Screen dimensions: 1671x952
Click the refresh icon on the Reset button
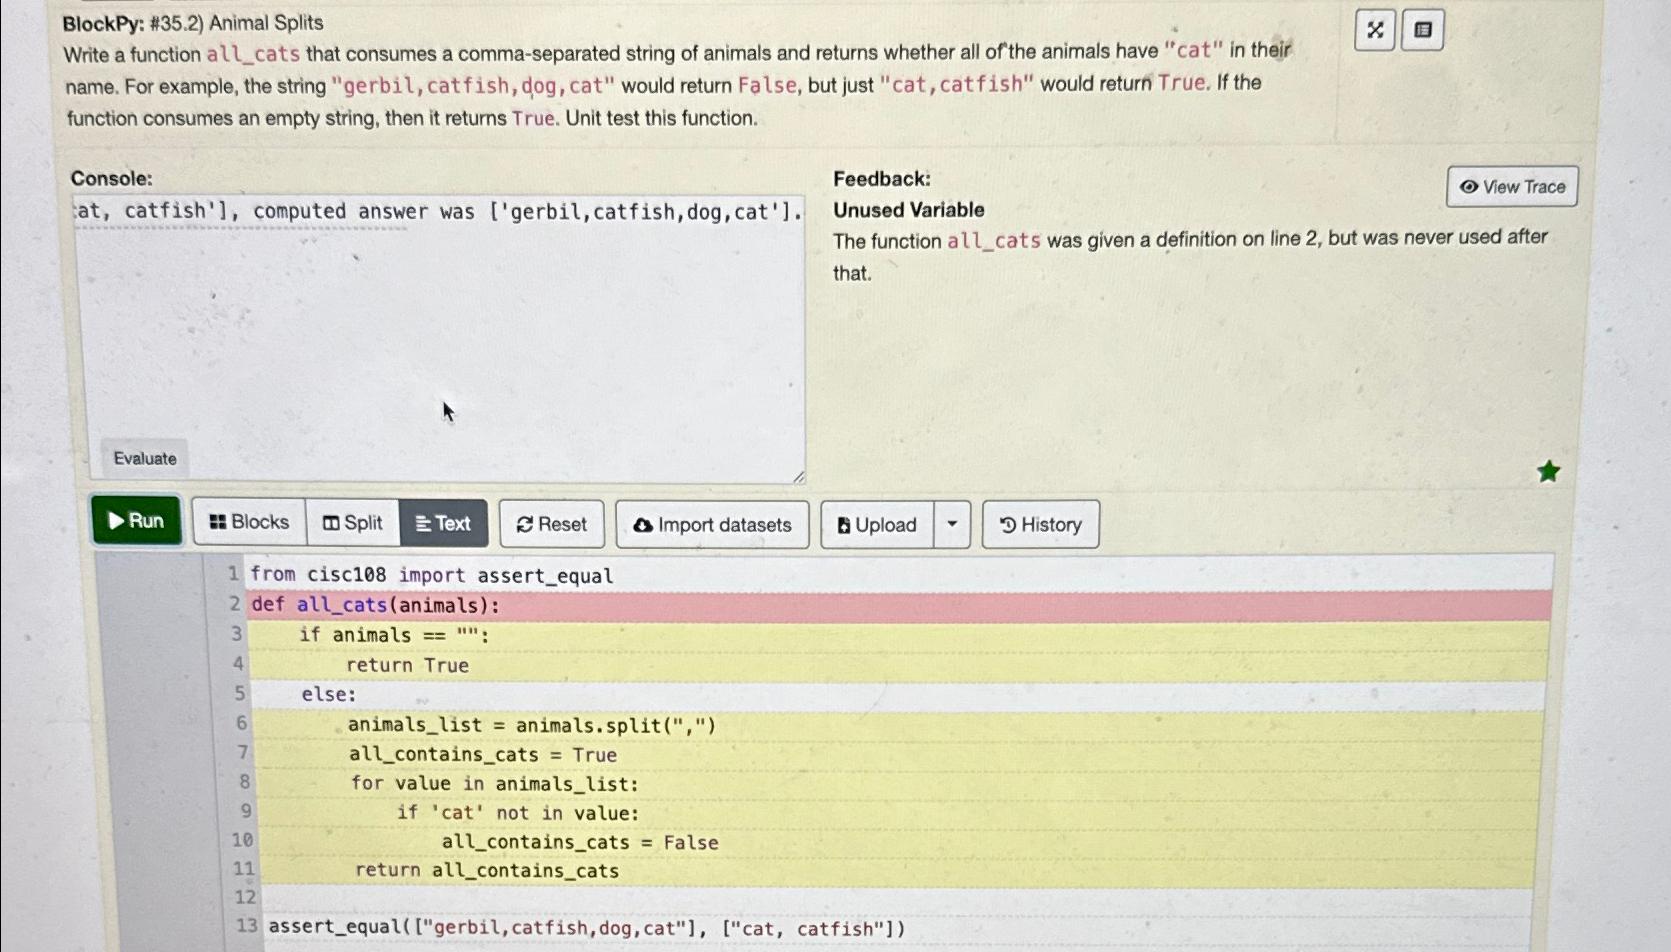pos(524,524)
